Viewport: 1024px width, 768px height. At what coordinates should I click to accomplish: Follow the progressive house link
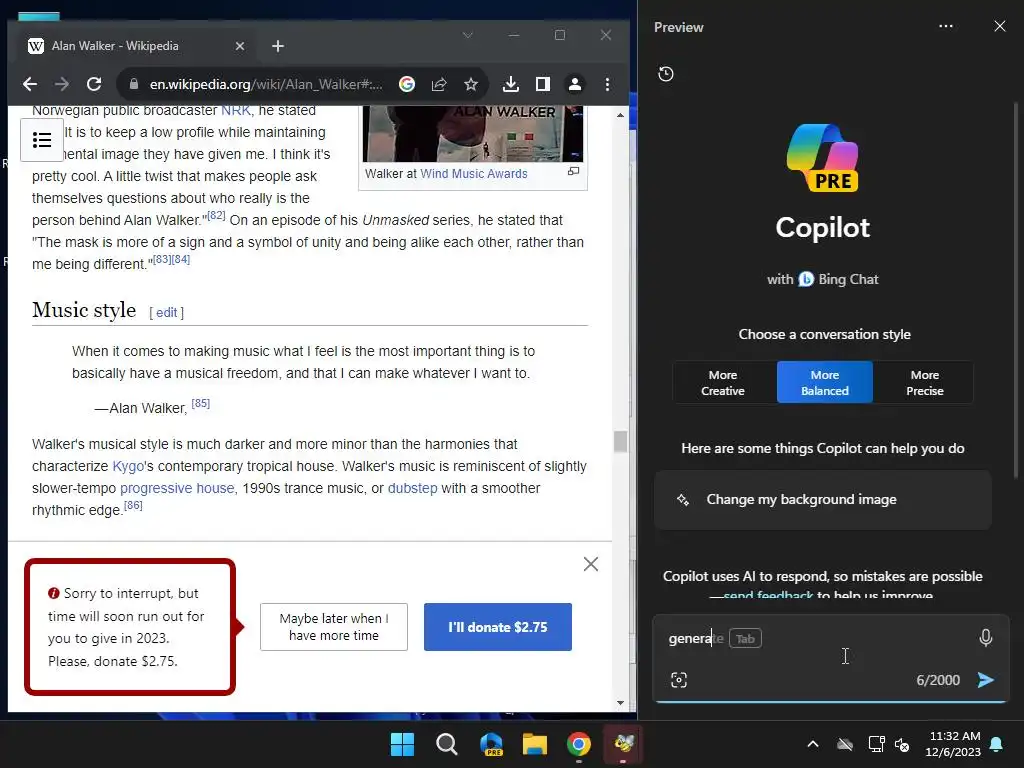[177, 488]
